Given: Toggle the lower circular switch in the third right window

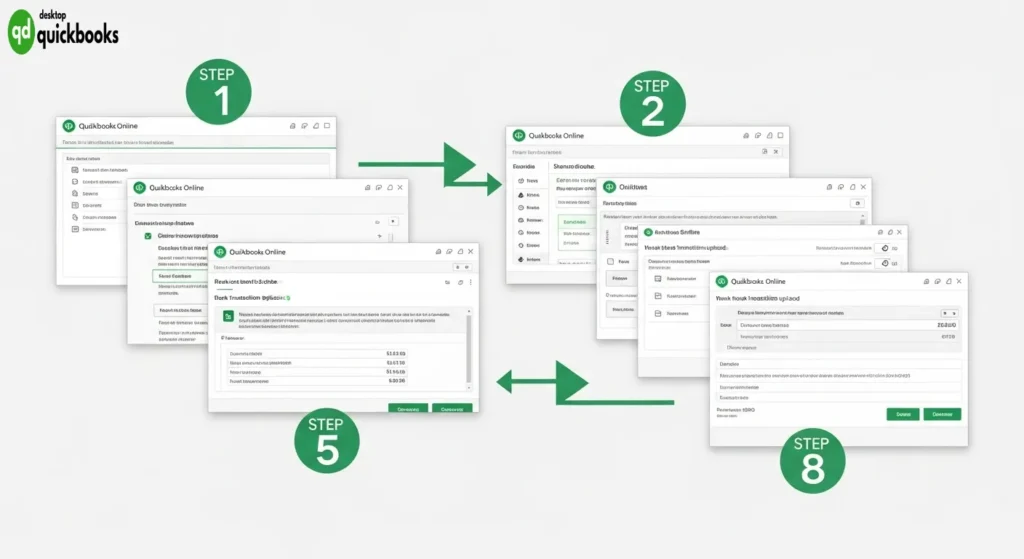Looking at the screenshot, I should click(885, 263).
